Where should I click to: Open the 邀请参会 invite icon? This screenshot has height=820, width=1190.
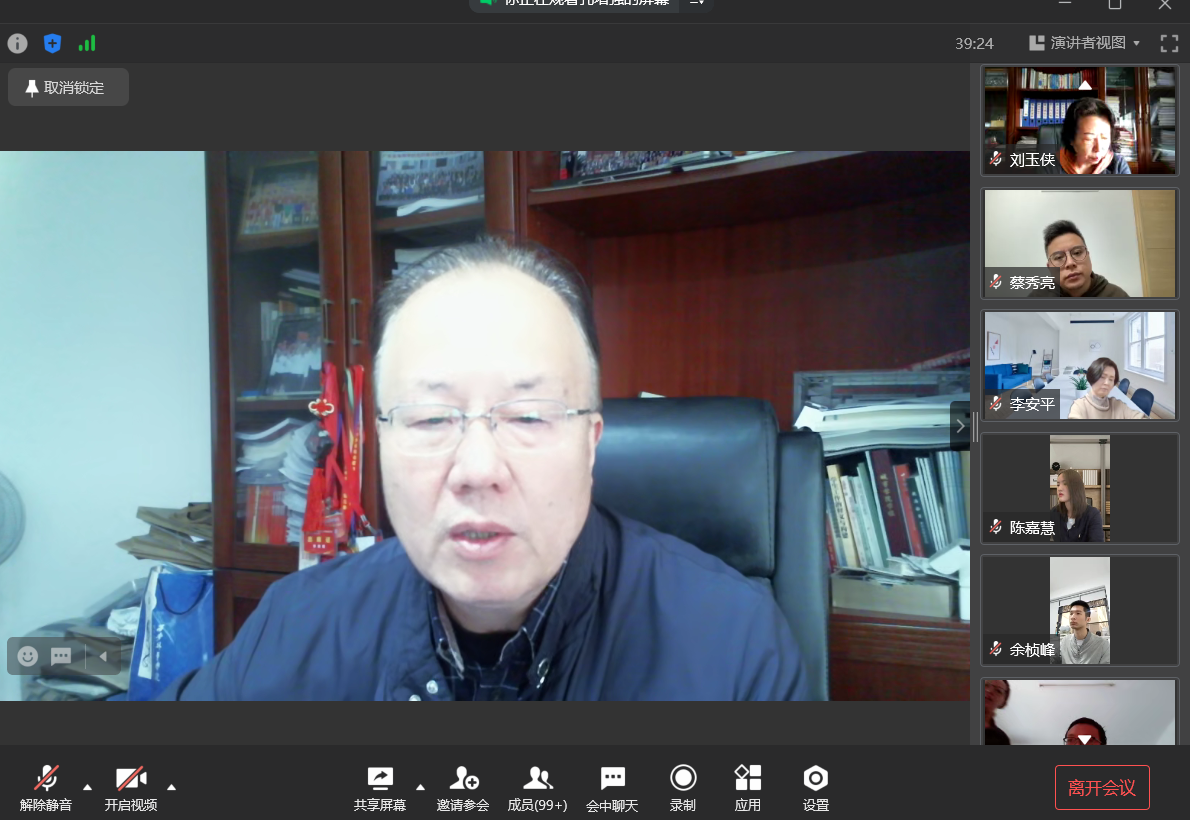(x=463, y=788)
